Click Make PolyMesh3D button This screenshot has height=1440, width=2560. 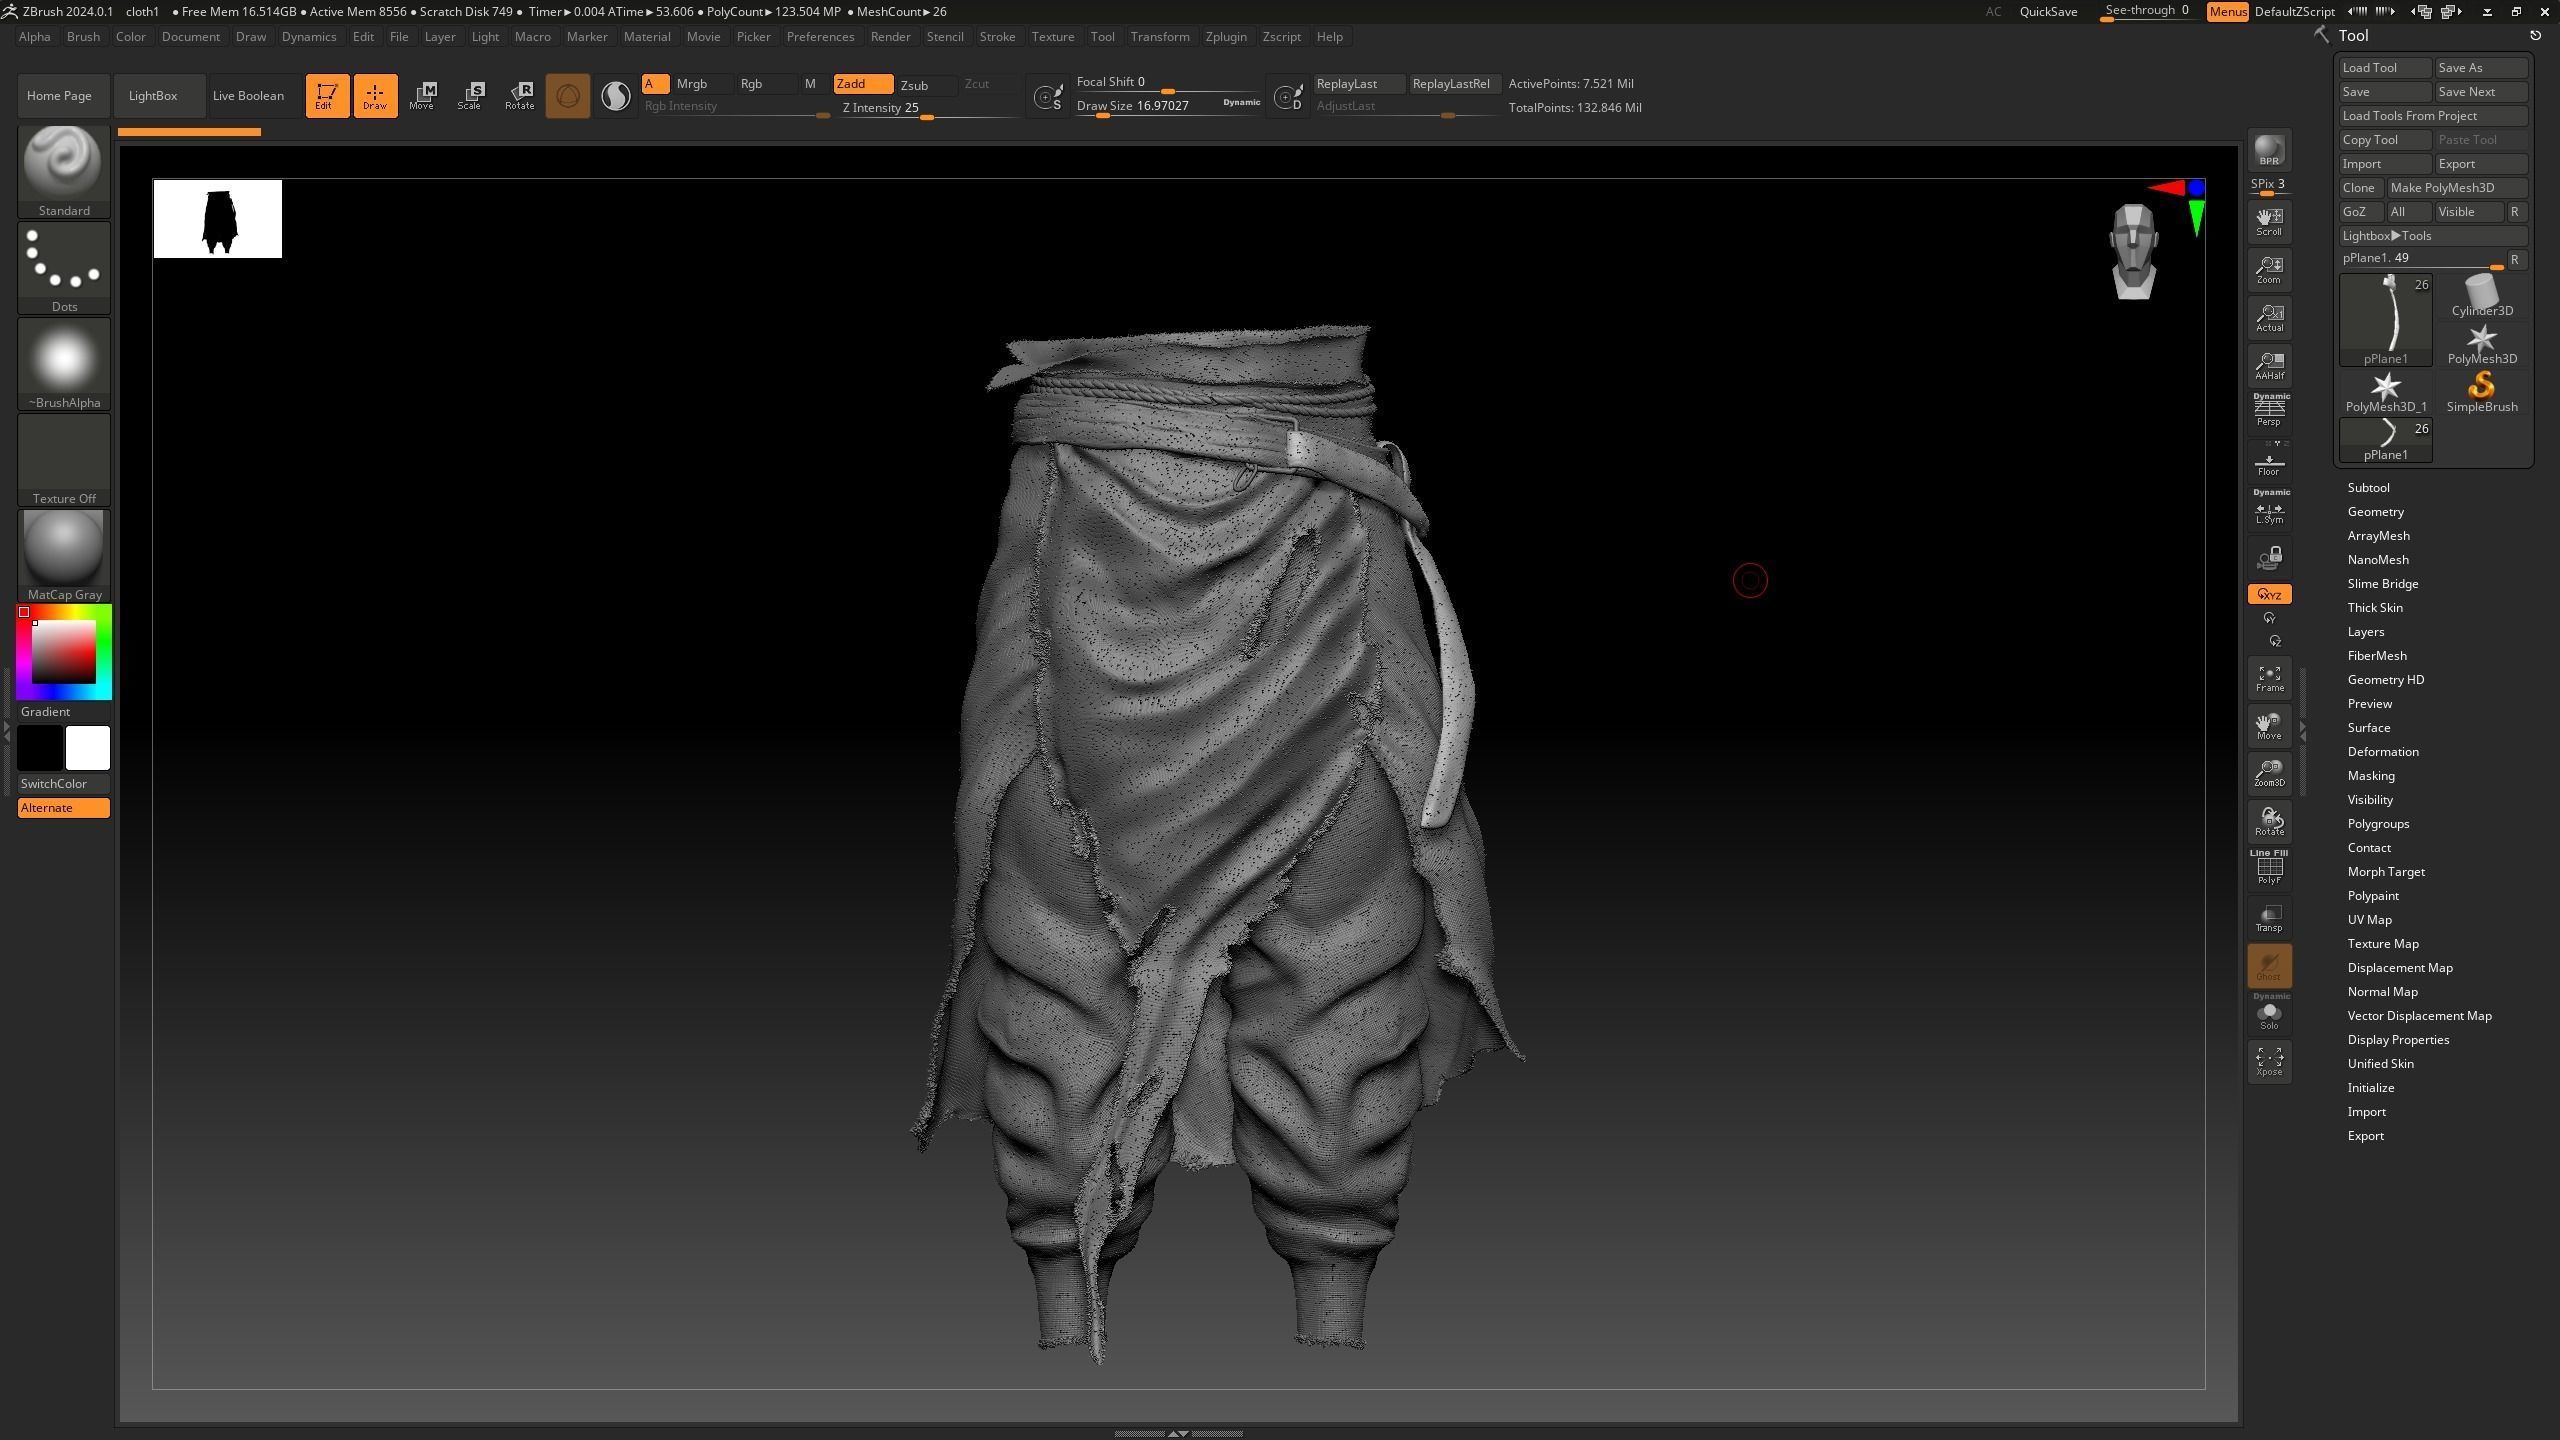click(x=2458, y=188)
